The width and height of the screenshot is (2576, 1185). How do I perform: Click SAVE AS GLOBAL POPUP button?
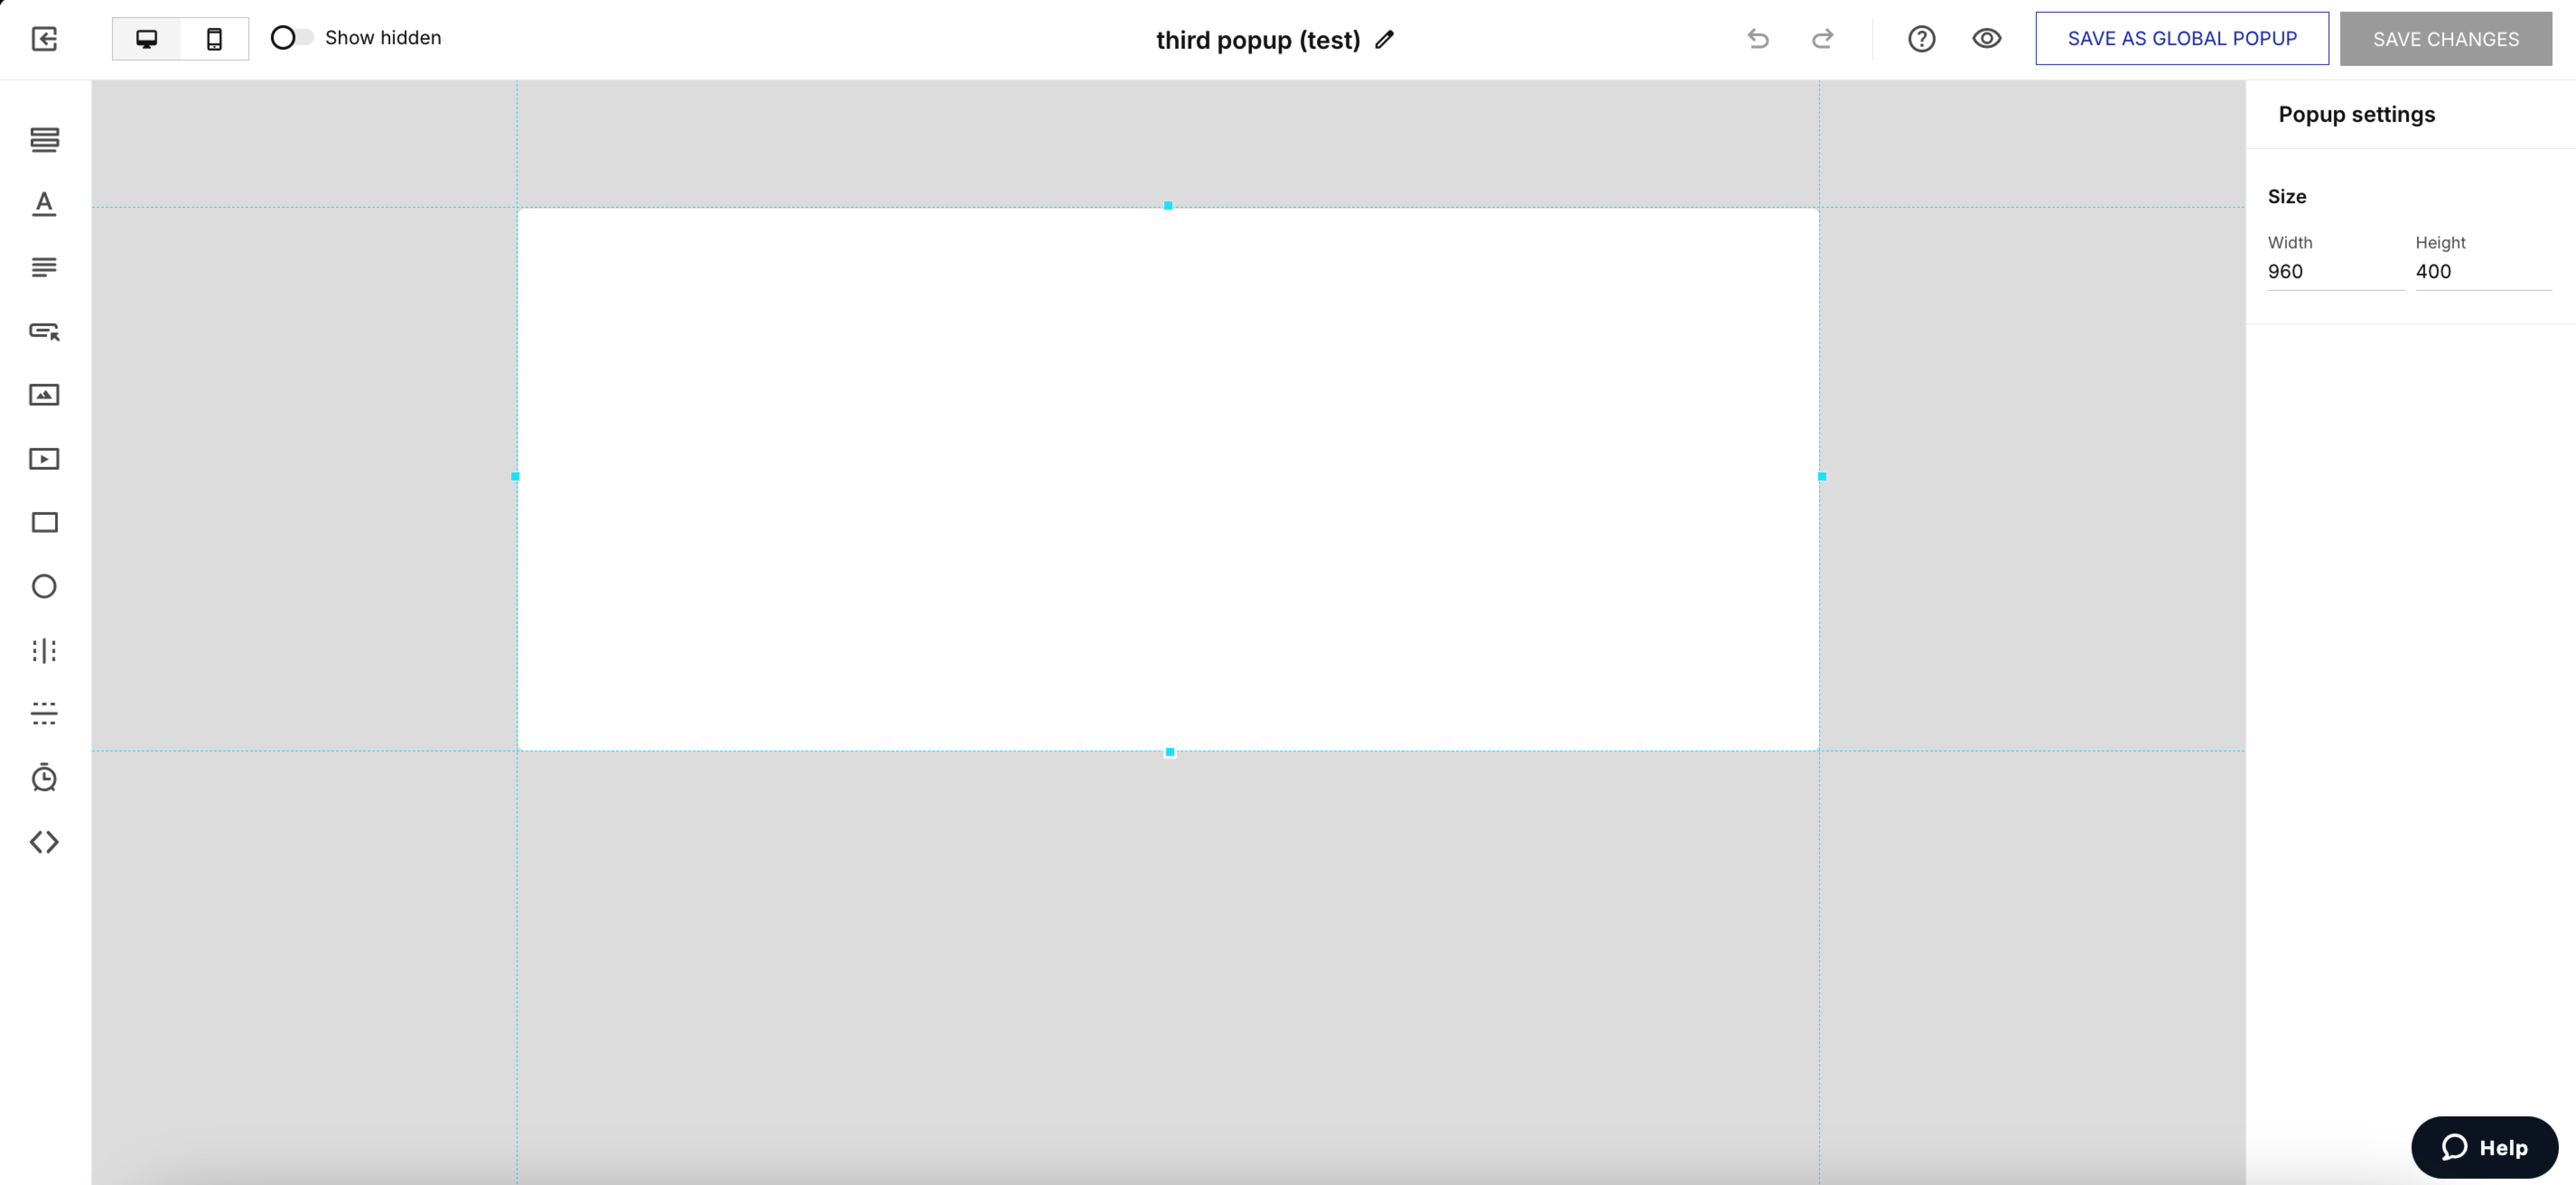2182,39
